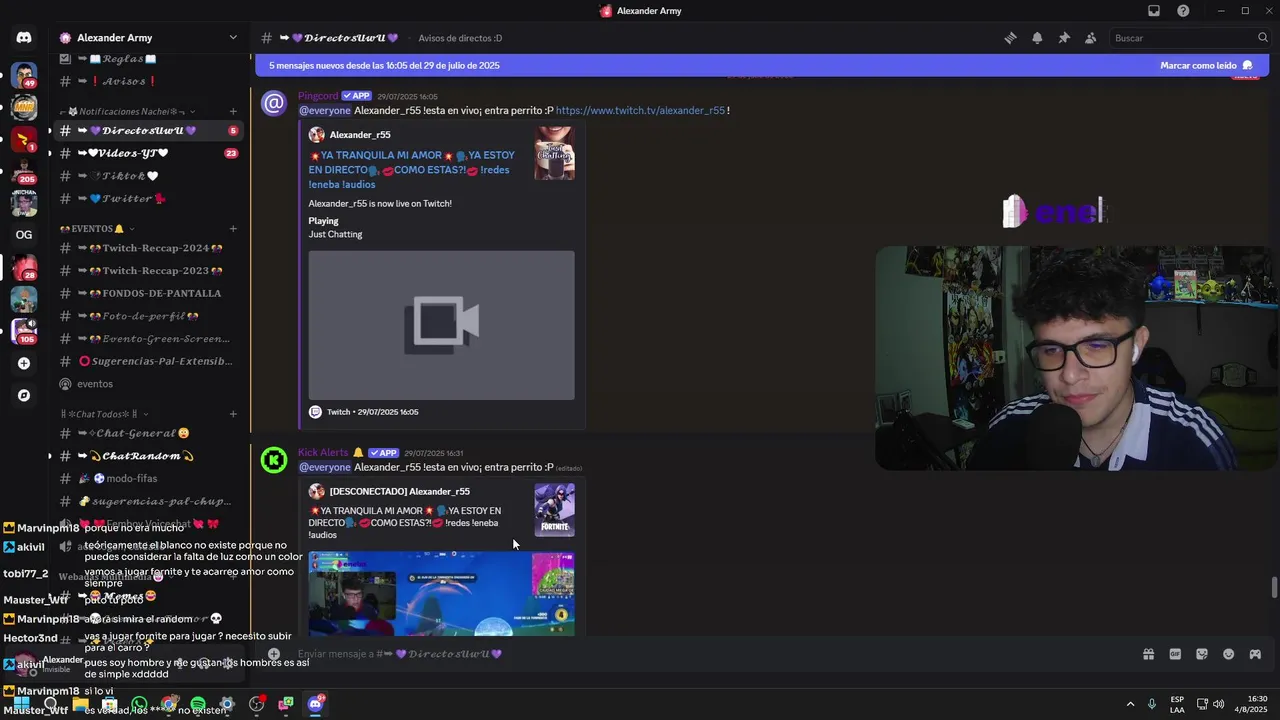Click the Enviar mensaje input box

700,654
